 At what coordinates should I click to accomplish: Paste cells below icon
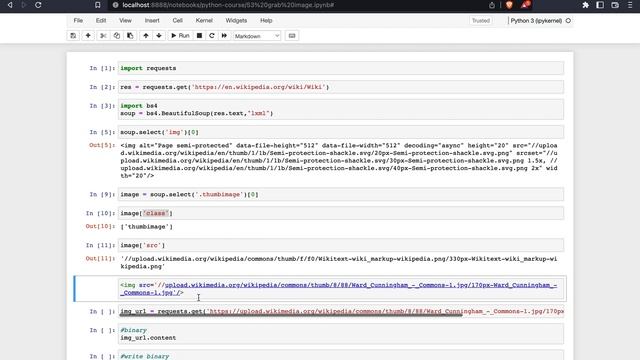click(x=130, y=36)
